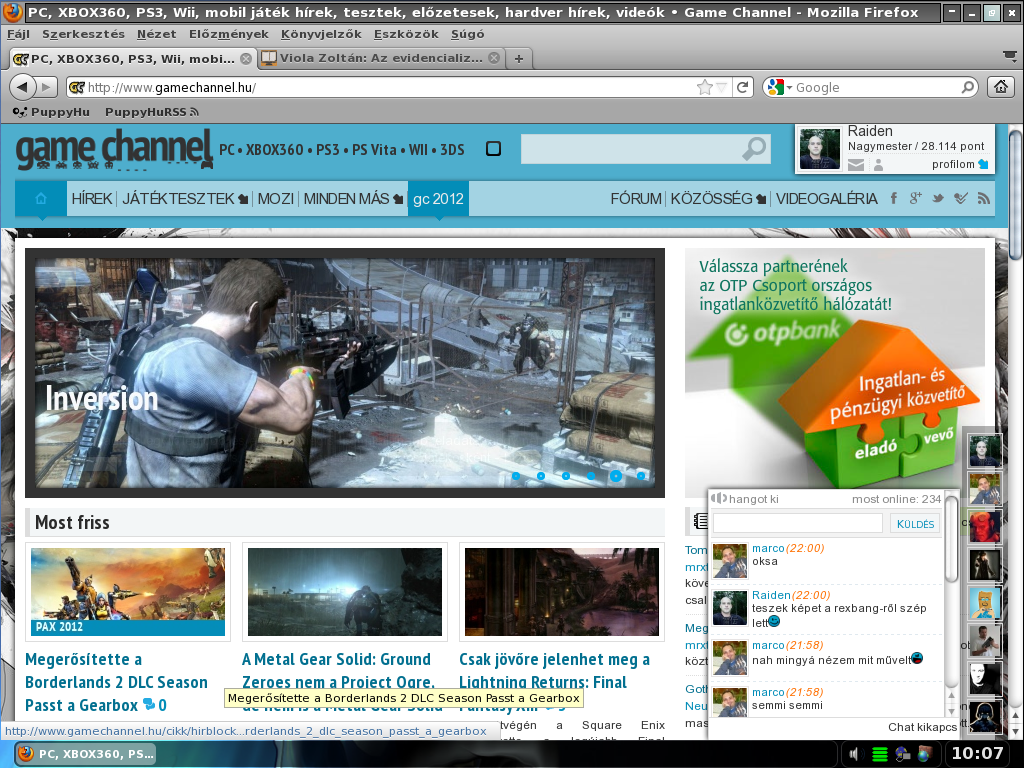Open the Könyvjelzők menu
The height and width of the screenshot is (768, 1024).
(321, 34)
